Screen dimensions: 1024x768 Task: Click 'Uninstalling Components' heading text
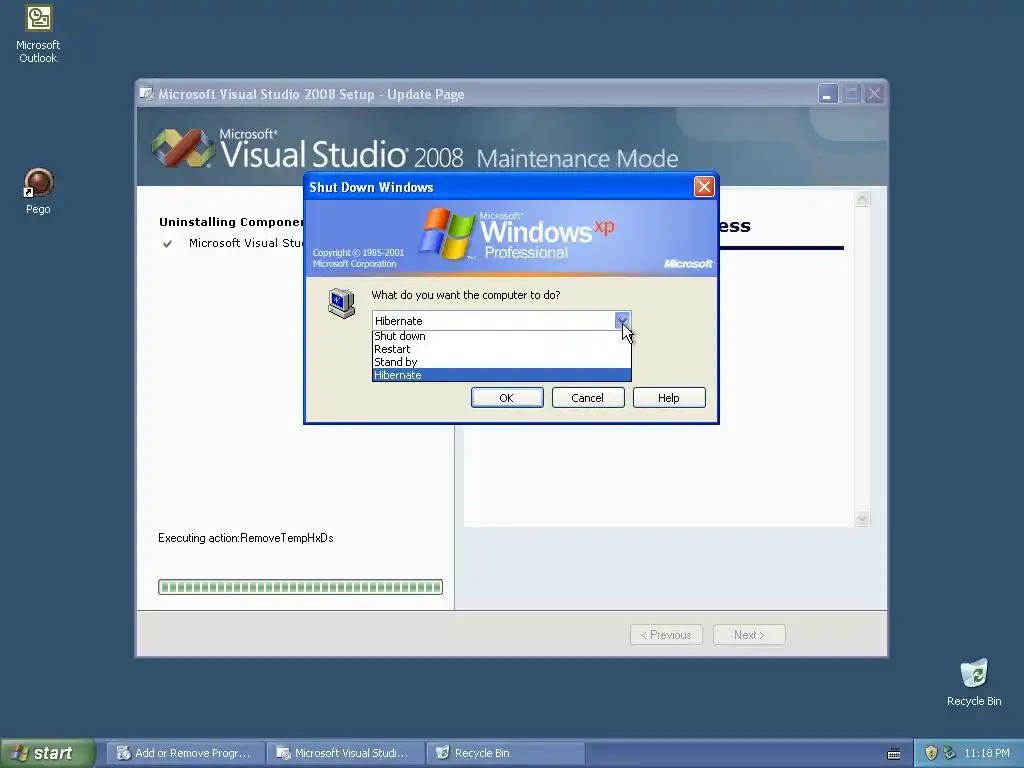[x=231, y=222]
